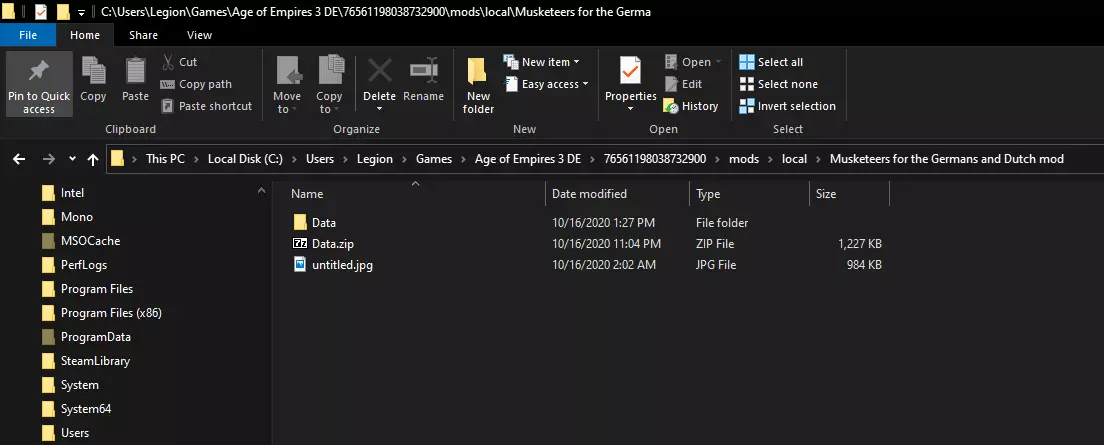
Task: Click the Copy ribbon icon
Action: (x=93, y=72)
